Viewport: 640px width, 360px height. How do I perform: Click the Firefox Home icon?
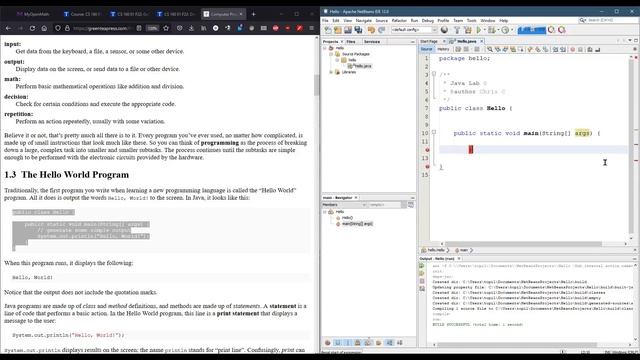click(x=44, y=28)
